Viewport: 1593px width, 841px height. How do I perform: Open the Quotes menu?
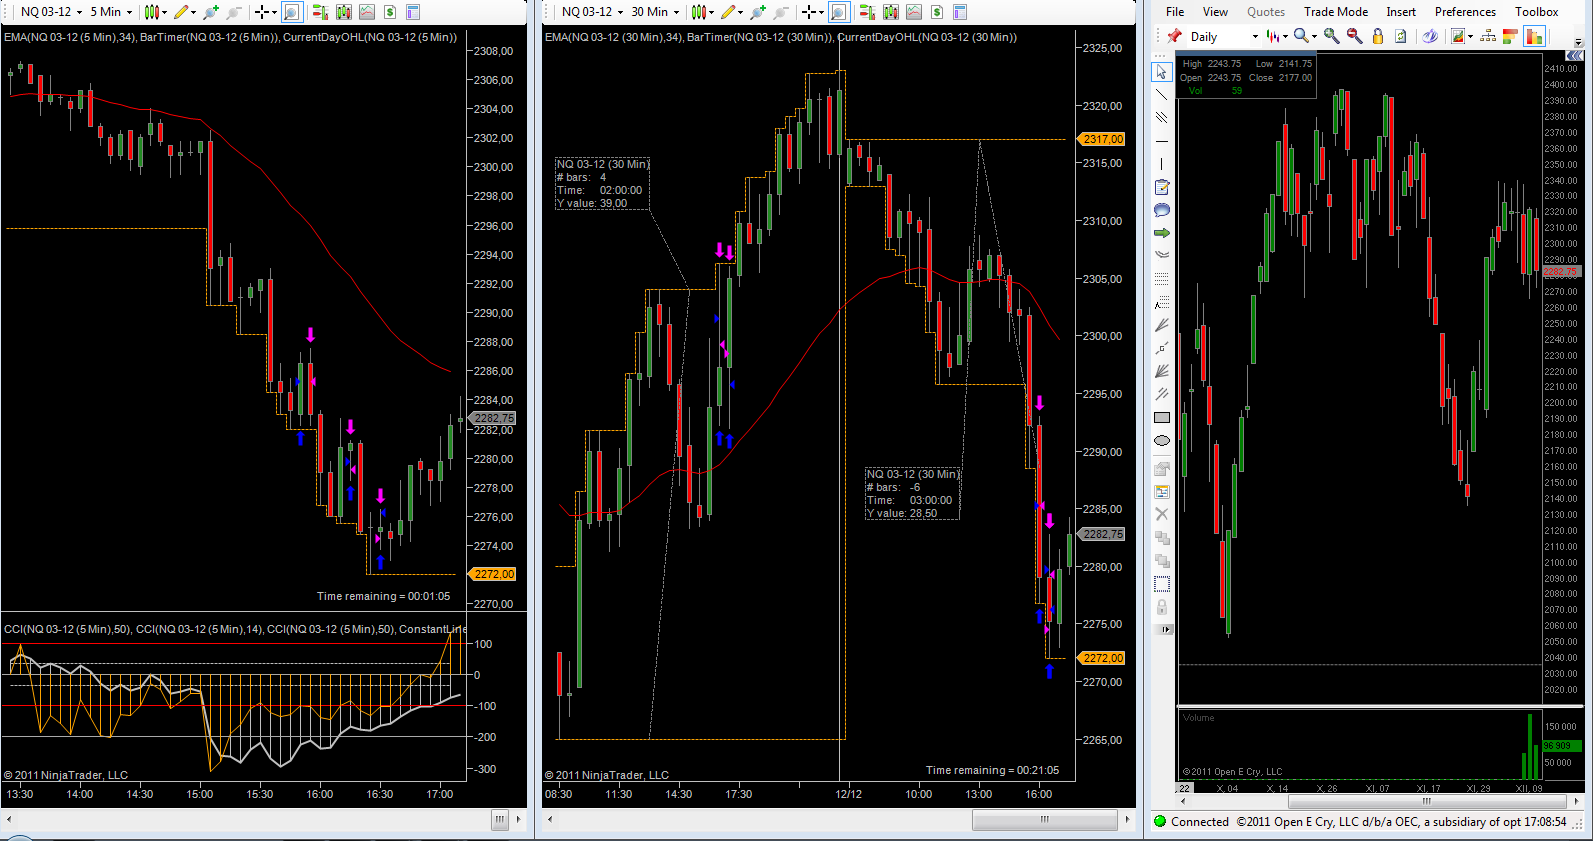[1266, 12]
